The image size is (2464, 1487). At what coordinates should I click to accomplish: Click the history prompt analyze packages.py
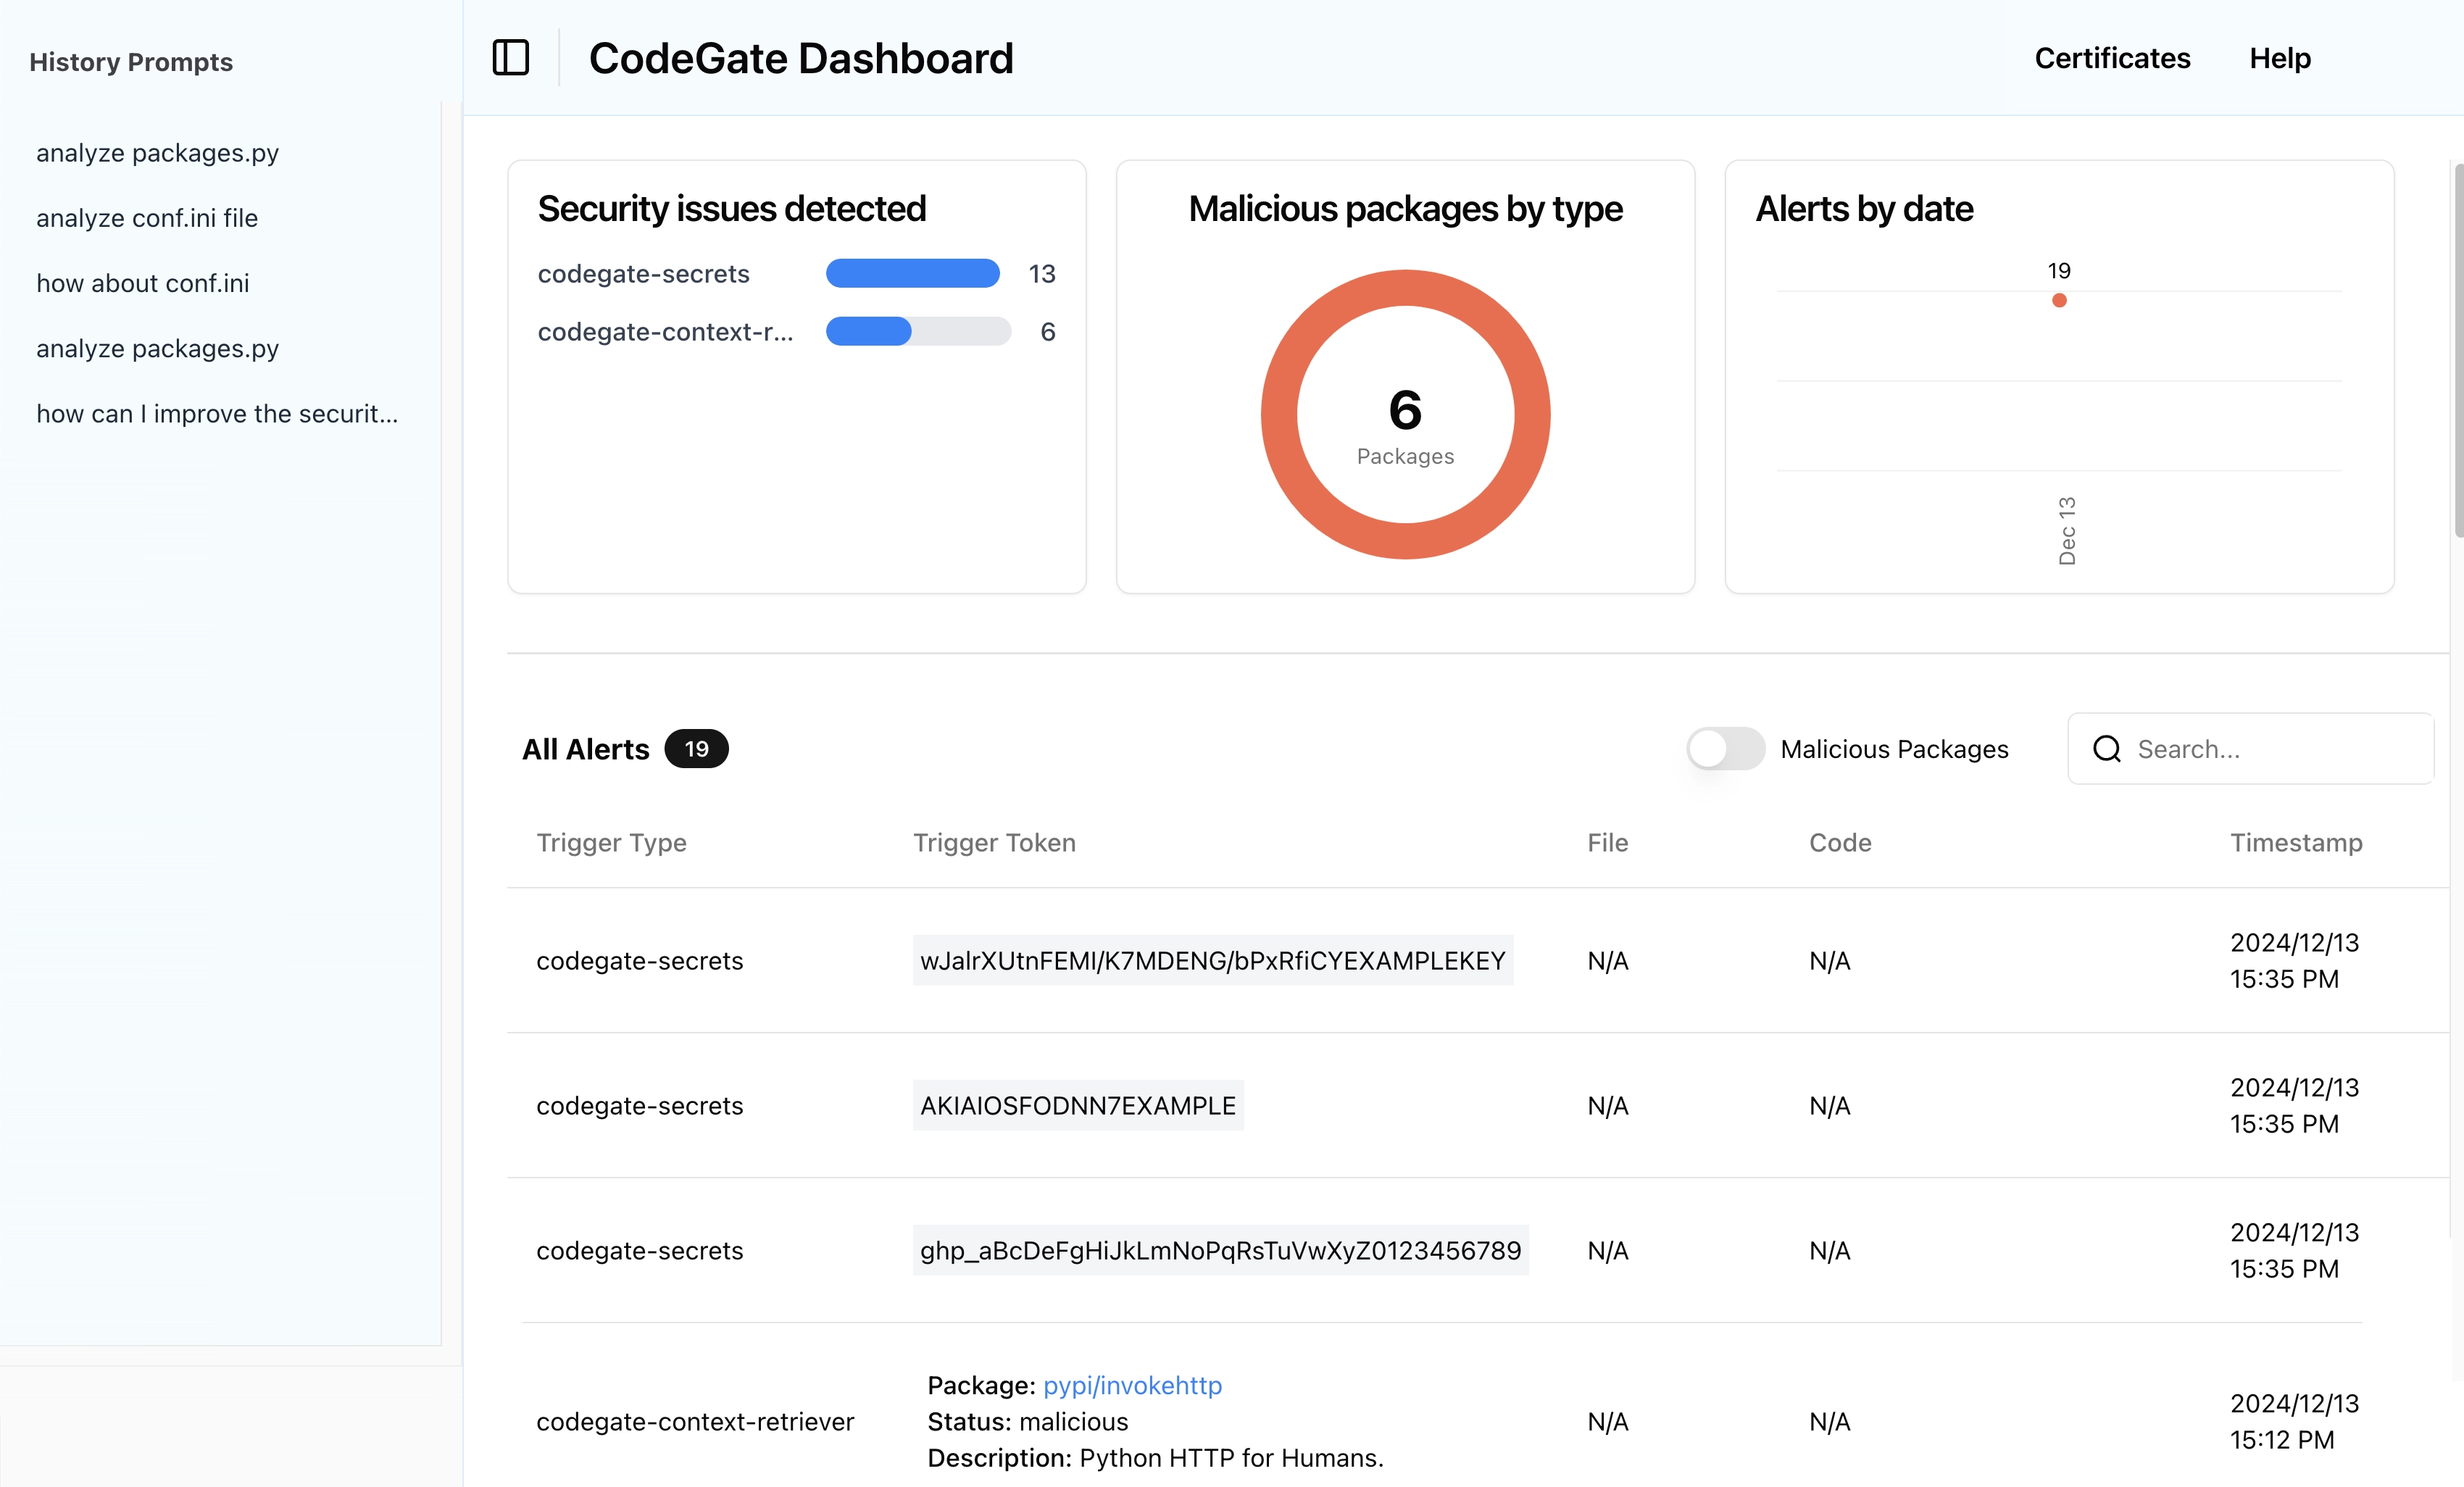(160, 153)
